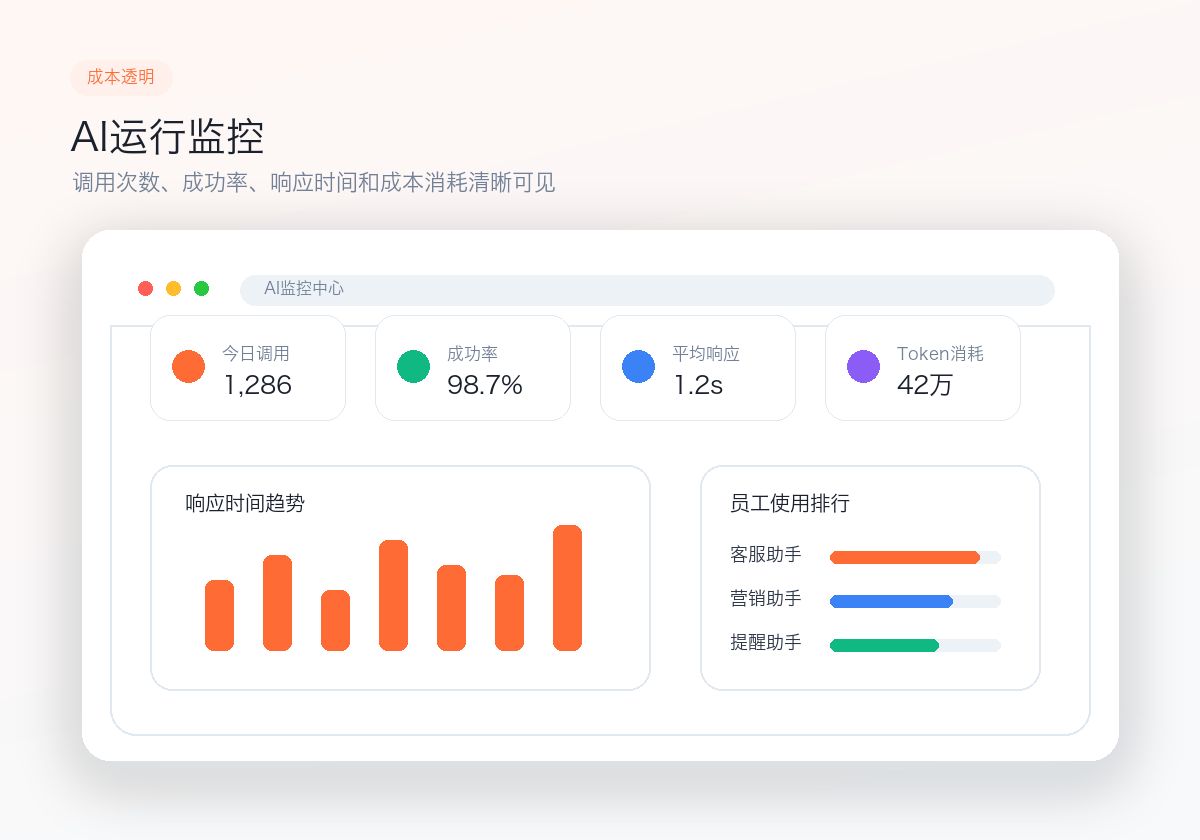The height and width of the screenshot is (840, 1200).
Task: Click the 平均响应 label
Action: point(706,354)
